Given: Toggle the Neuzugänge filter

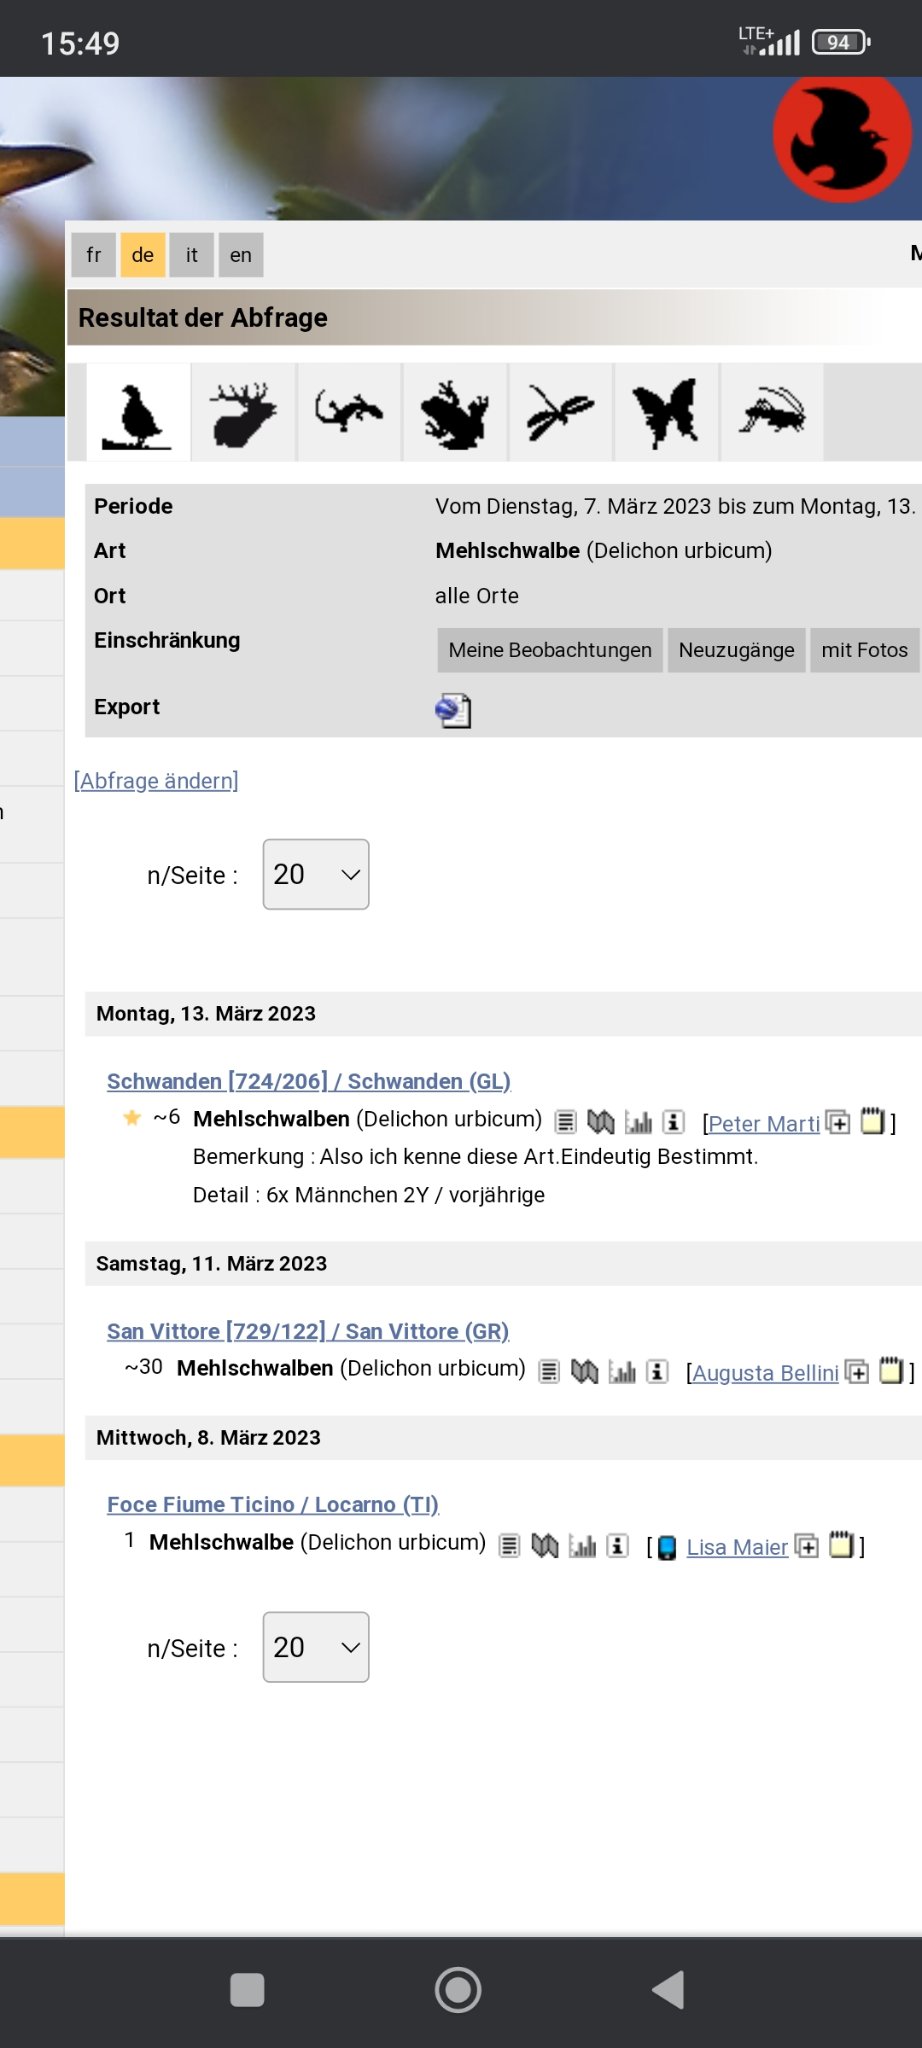Looking at the screenshot, I should click(736, 650).
